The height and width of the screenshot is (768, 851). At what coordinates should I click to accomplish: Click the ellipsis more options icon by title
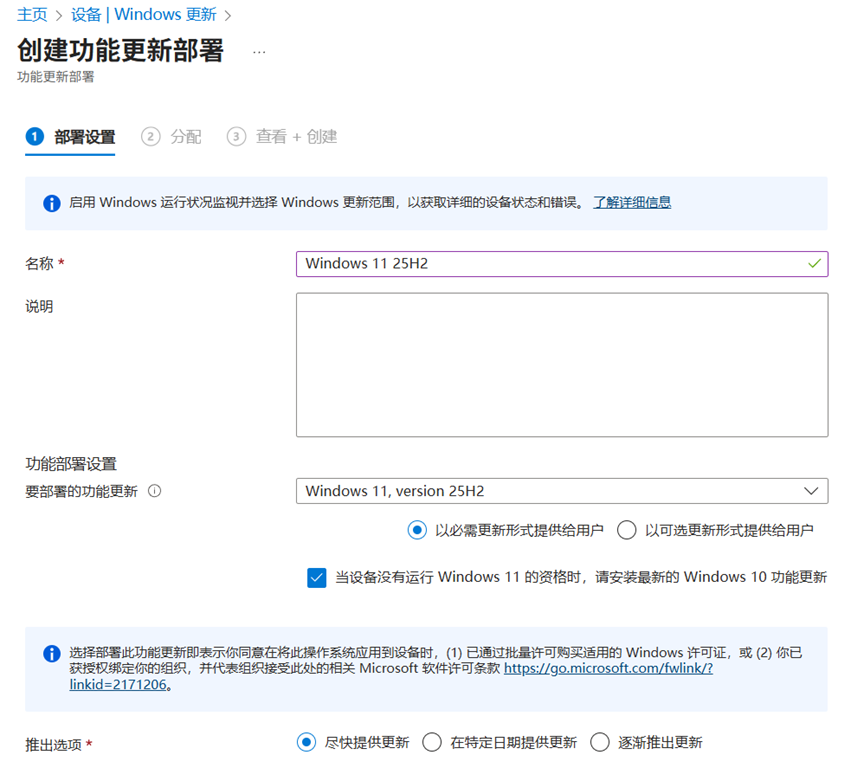(x=259, y=52)
